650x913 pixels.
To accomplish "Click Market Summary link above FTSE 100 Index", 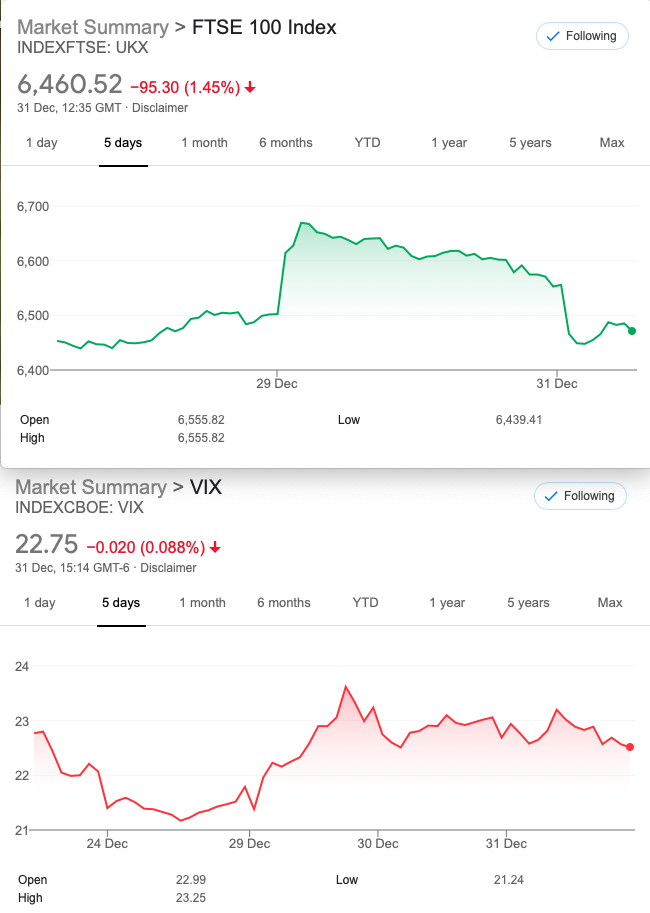I will point(93,27).
